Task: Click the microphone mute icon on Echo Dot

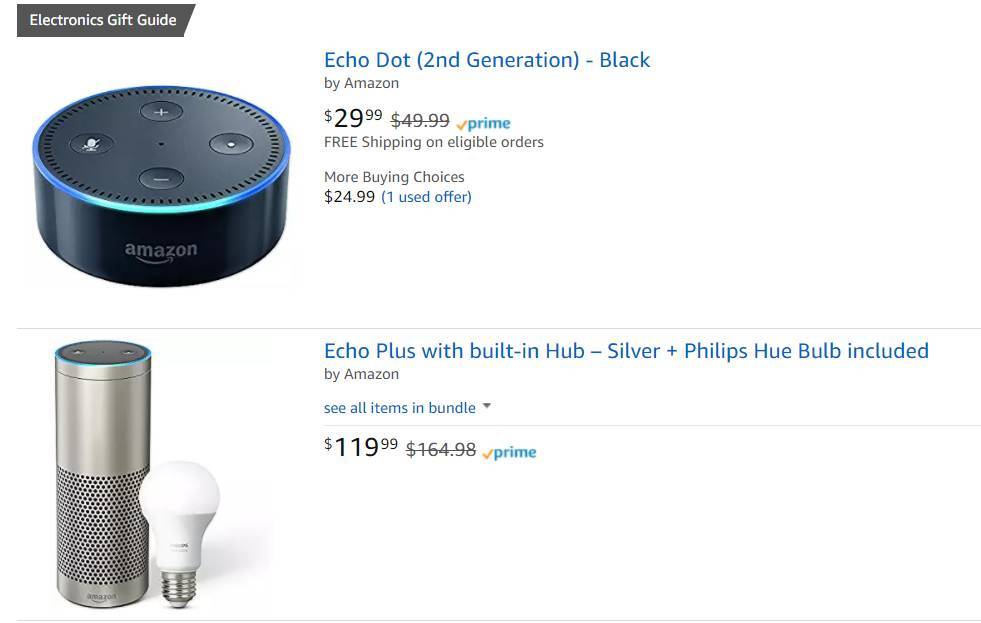Action: [x=91, y=144]
